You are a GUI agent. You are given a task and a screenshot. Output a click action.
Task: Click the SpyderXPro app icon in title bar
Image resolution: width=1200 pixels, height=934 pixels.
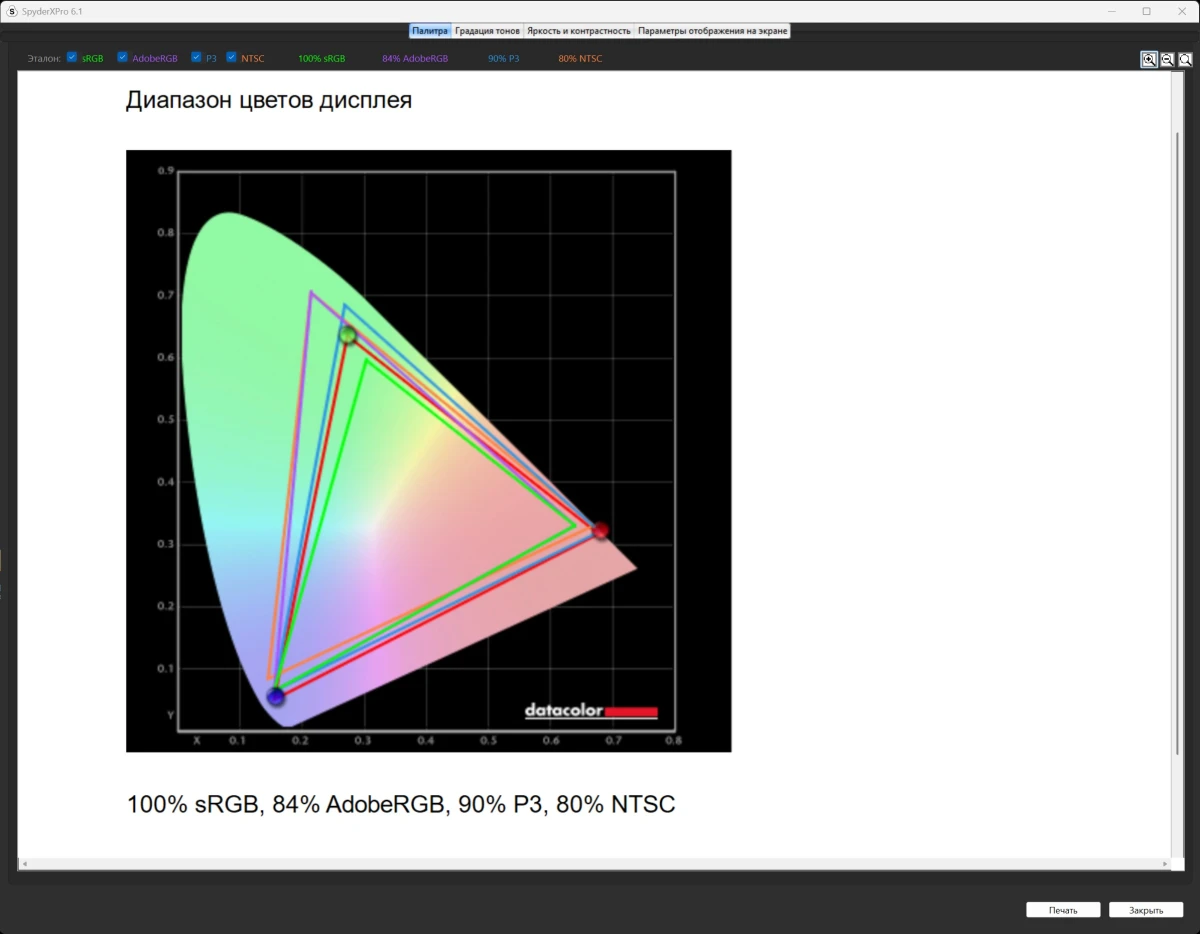pos(11,11)
